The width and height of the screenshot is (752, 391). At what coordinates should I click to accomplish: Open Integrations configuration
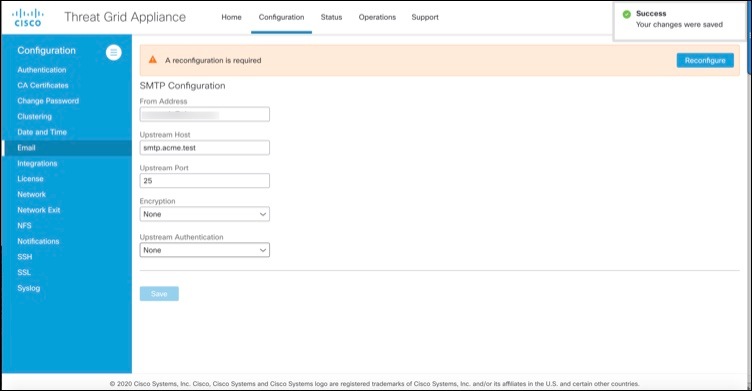point(37,164)
